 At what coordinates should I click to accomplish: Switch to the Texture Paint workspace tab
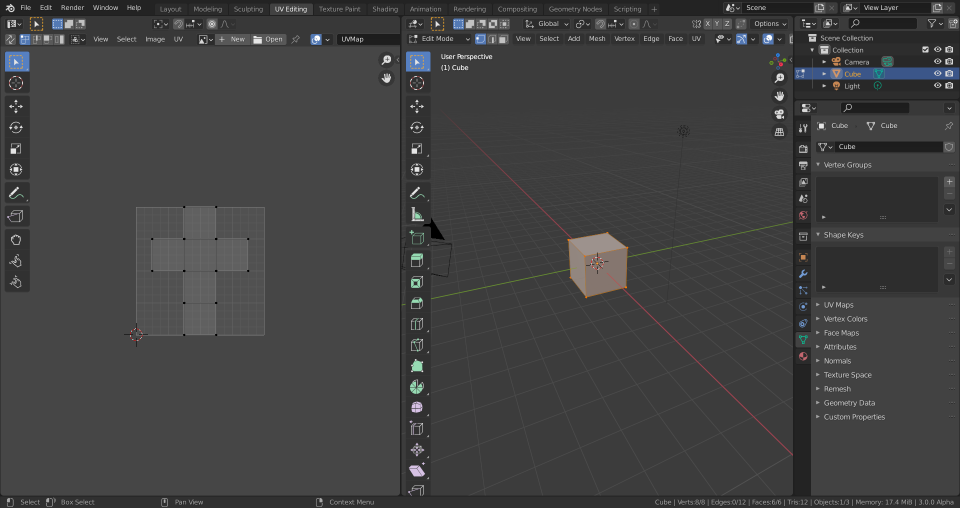click(339, 9)
